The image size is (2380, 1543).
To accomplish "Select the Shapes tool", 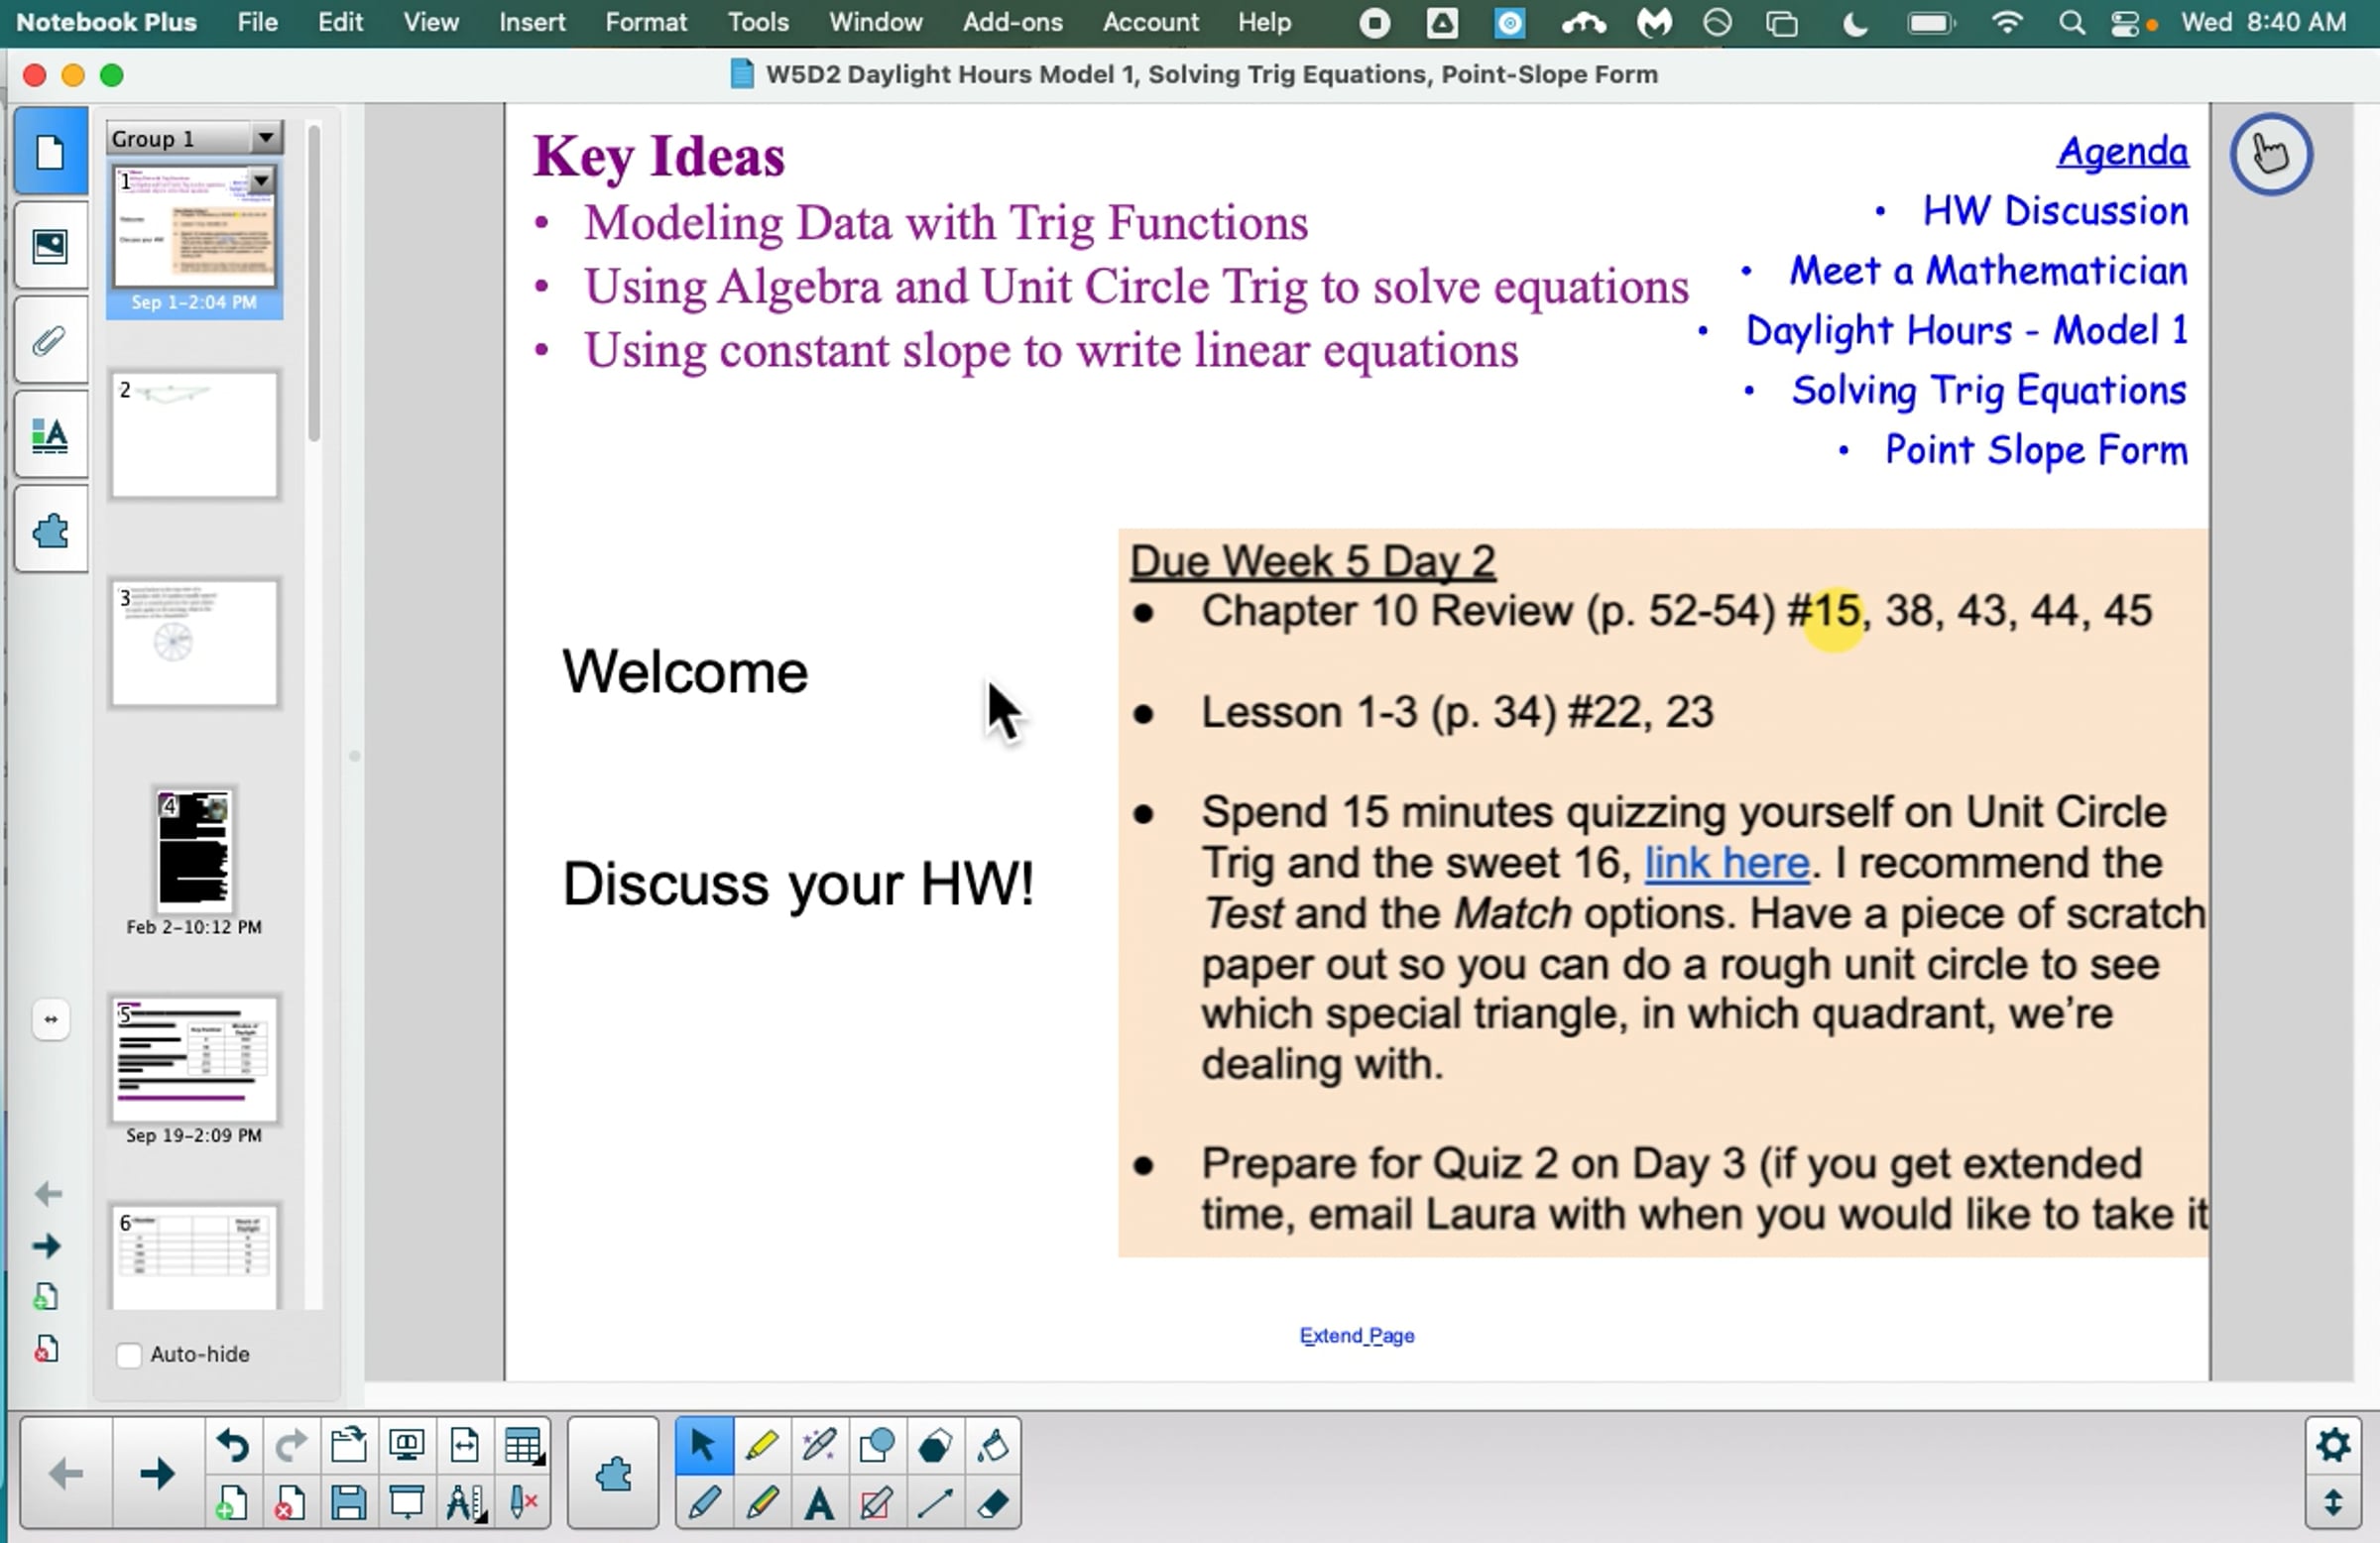I will 877,1445.
